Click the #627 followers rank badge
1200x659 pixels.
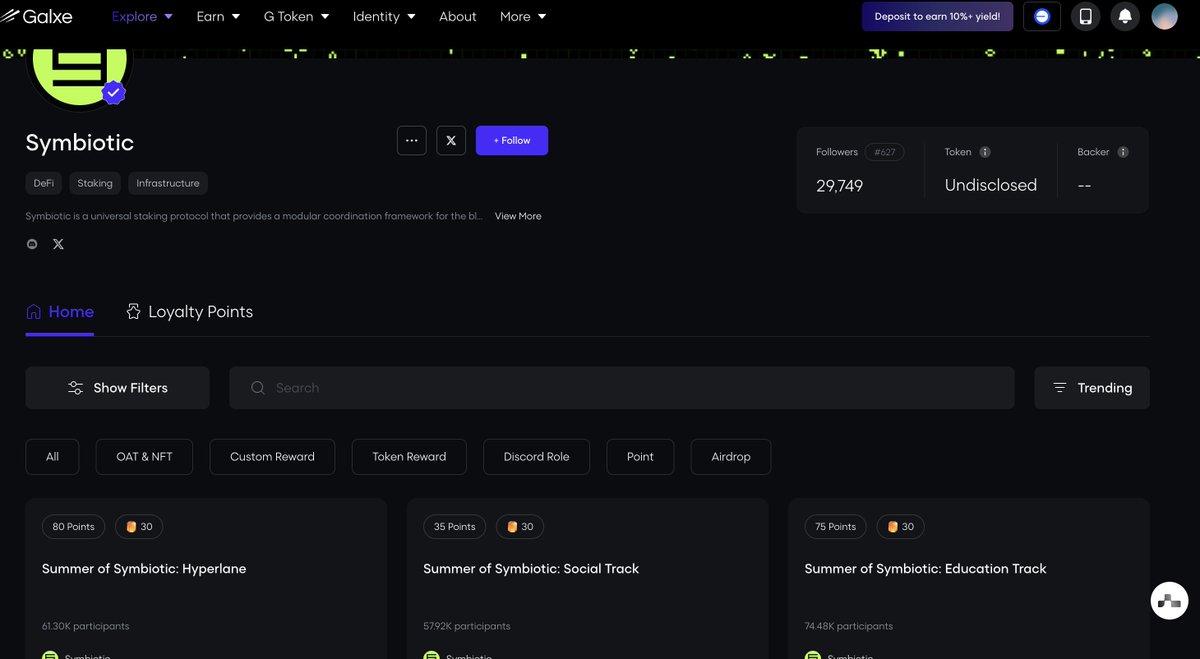tap(885, 152)
